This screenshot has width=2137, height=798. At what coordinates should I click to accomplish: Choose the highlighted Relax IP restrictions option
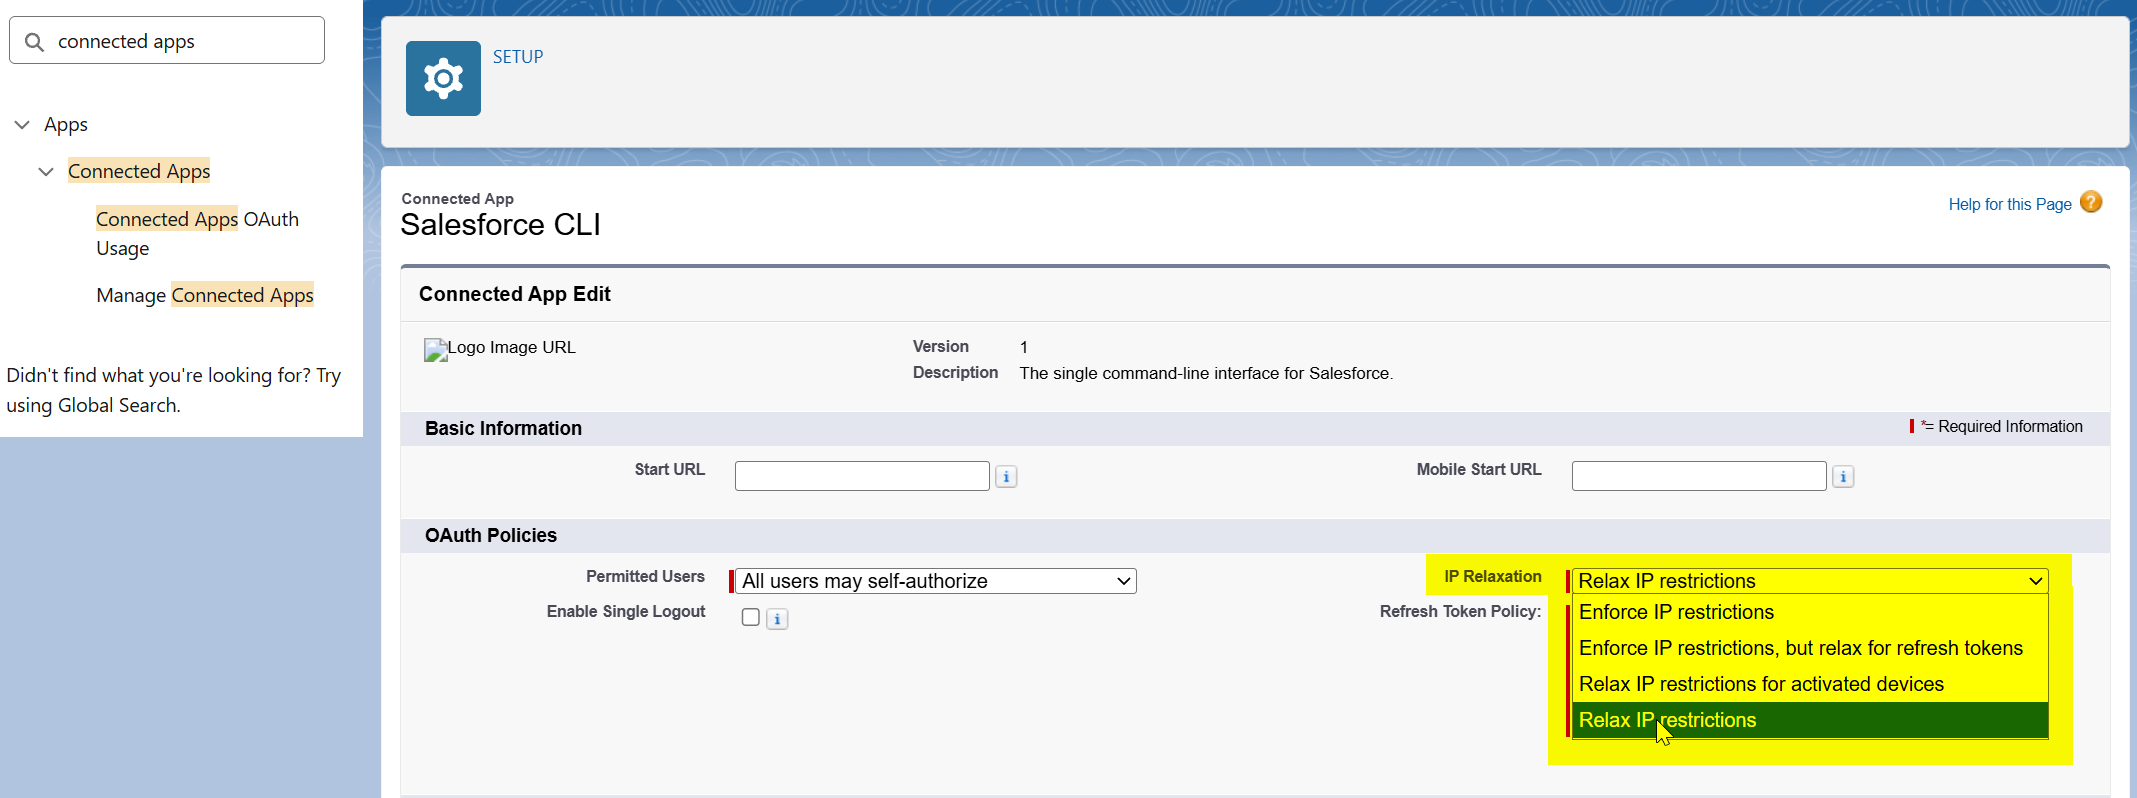pos(1810,720)
